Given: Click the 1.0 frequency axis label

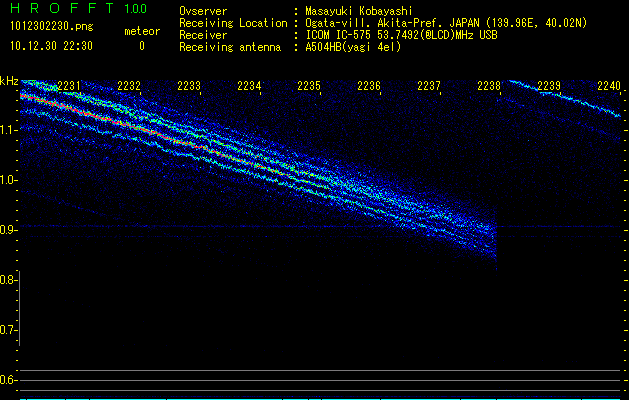Looking at the screenshot, I should (9, 180).
